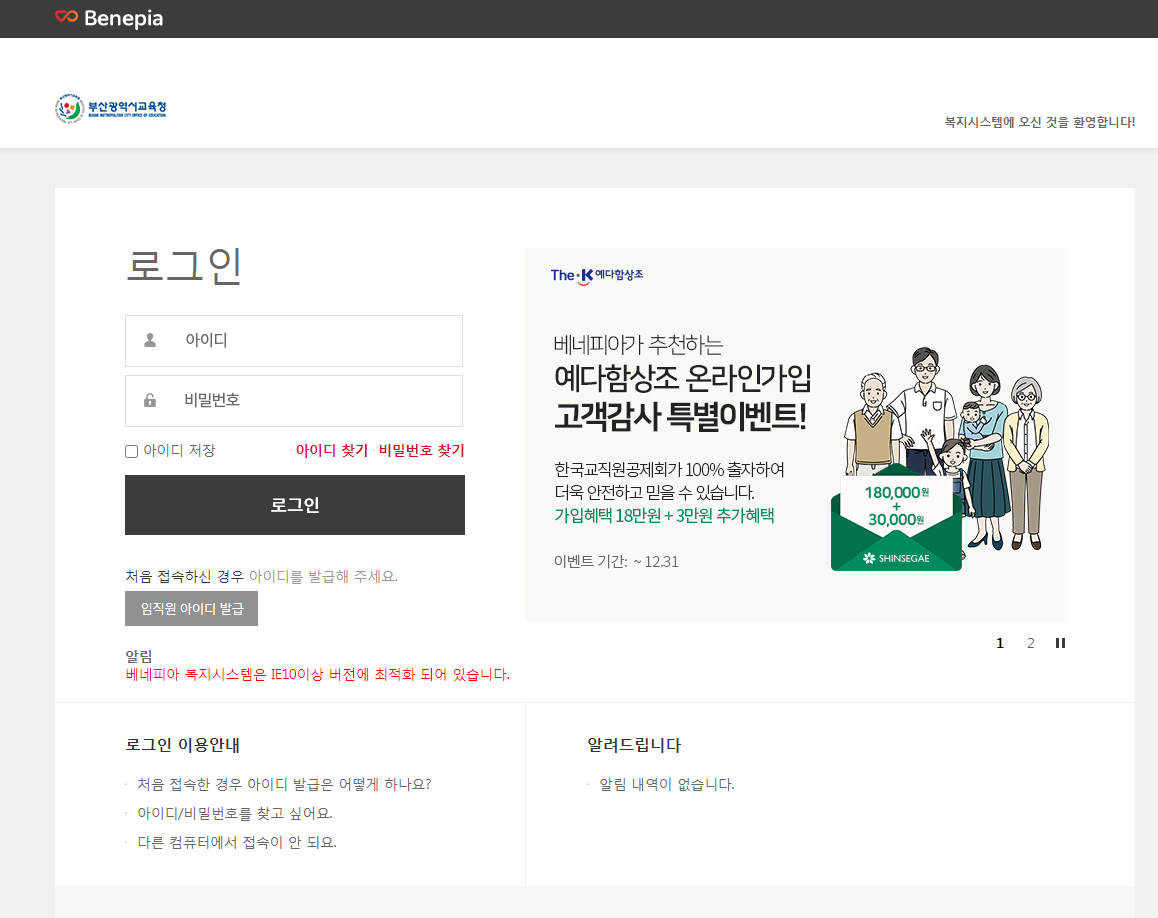The width and height of the screenshot is (1158, 918).
Task: Click the Busan education office emblem
Action: click(x=69, y=108)
